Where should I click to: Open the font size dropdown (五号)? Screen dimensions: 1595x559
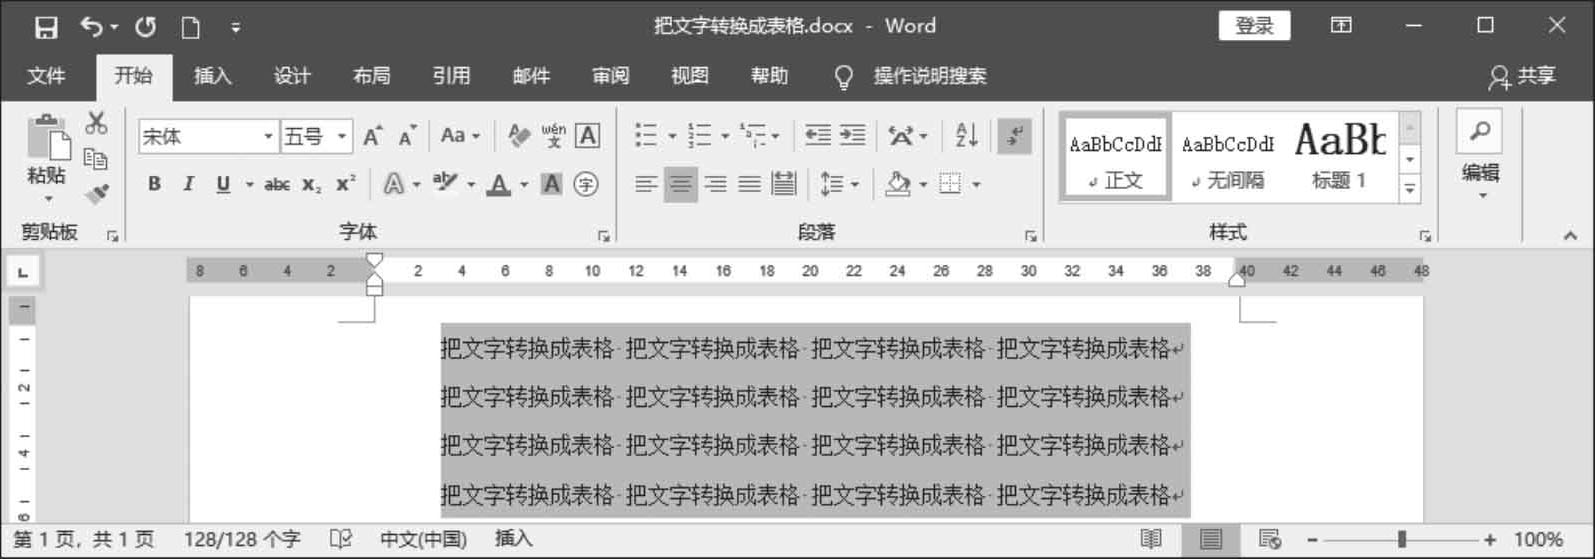click(x=342, y=136)
